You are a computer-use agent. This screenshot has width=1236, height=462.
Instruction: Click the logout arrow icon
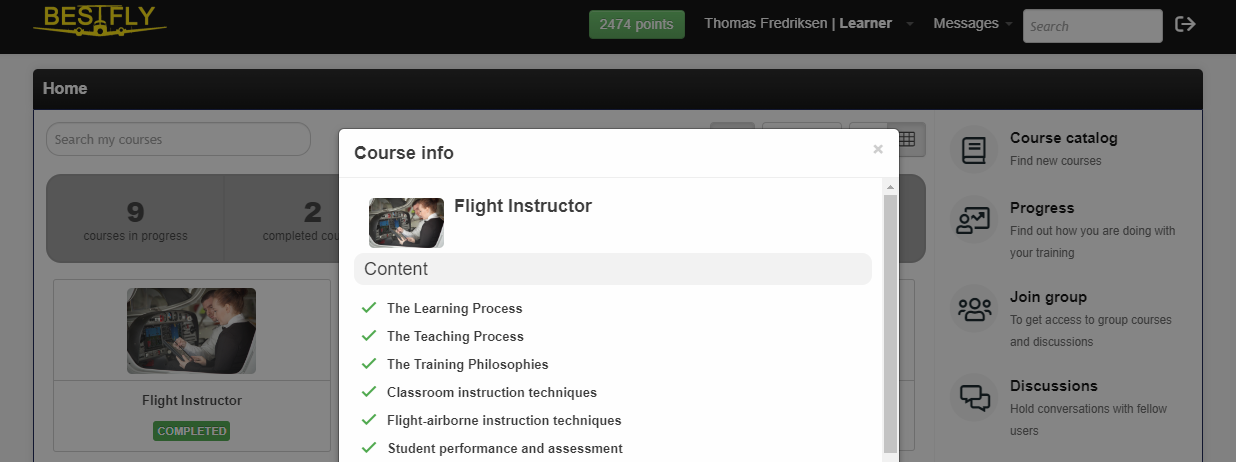pyautogui.click(x=1185, y=24)
